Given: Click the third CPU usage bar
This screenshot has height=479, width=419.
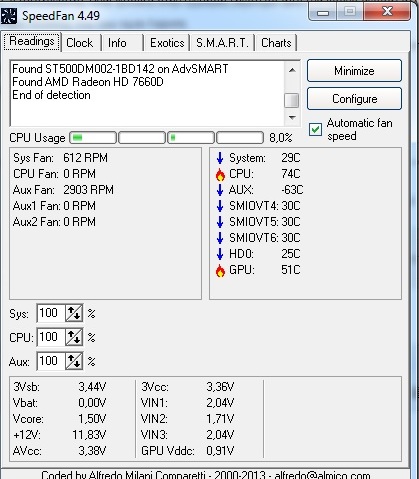Looking at the screenshot, I should click(191, 138).
